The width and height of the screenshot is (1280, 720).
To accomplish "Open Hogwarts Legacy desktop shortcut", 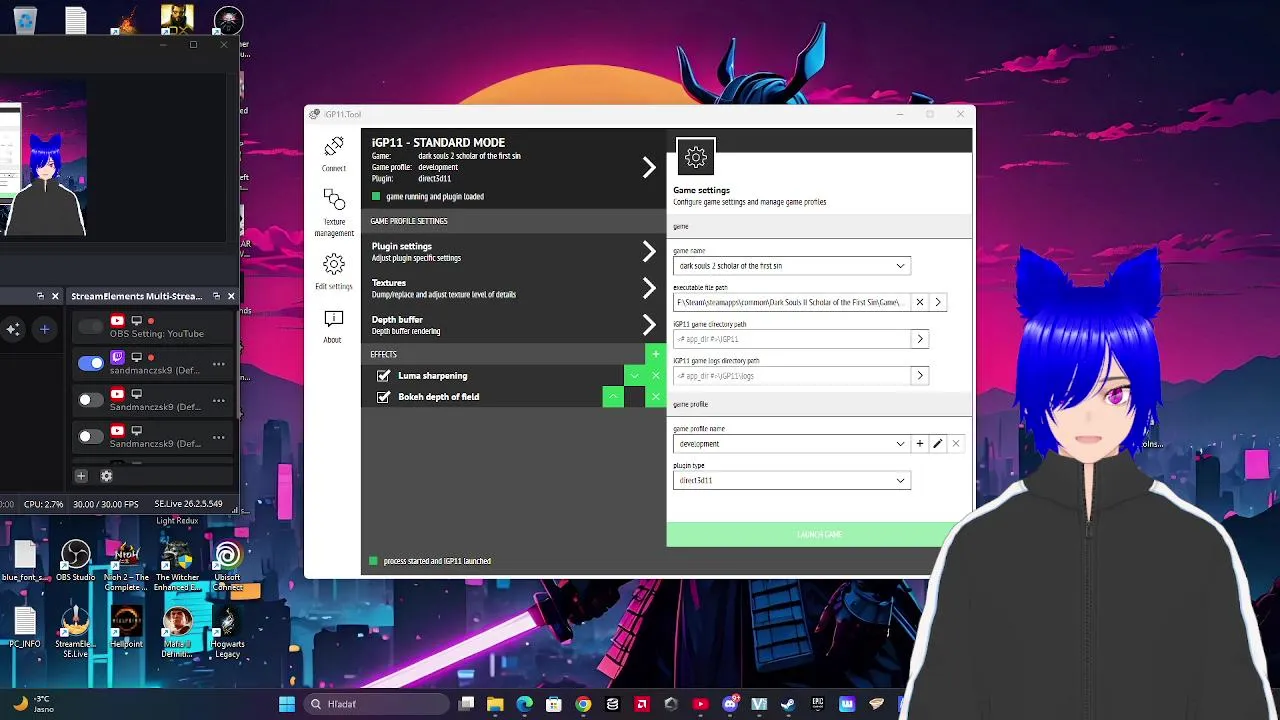I will pyautogui.click(x=227, y=632).
